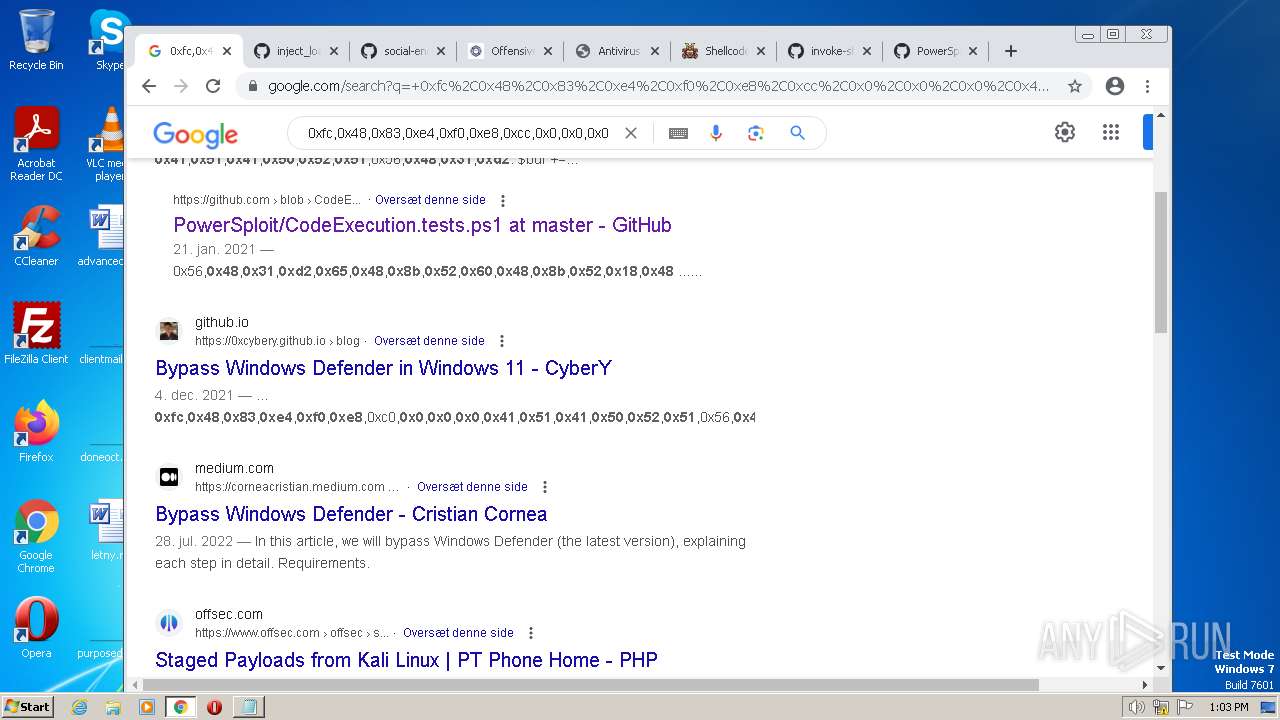Open Chrome's three-dot menu
This screenshot has height=720, width=1280.
(1147, 86)
